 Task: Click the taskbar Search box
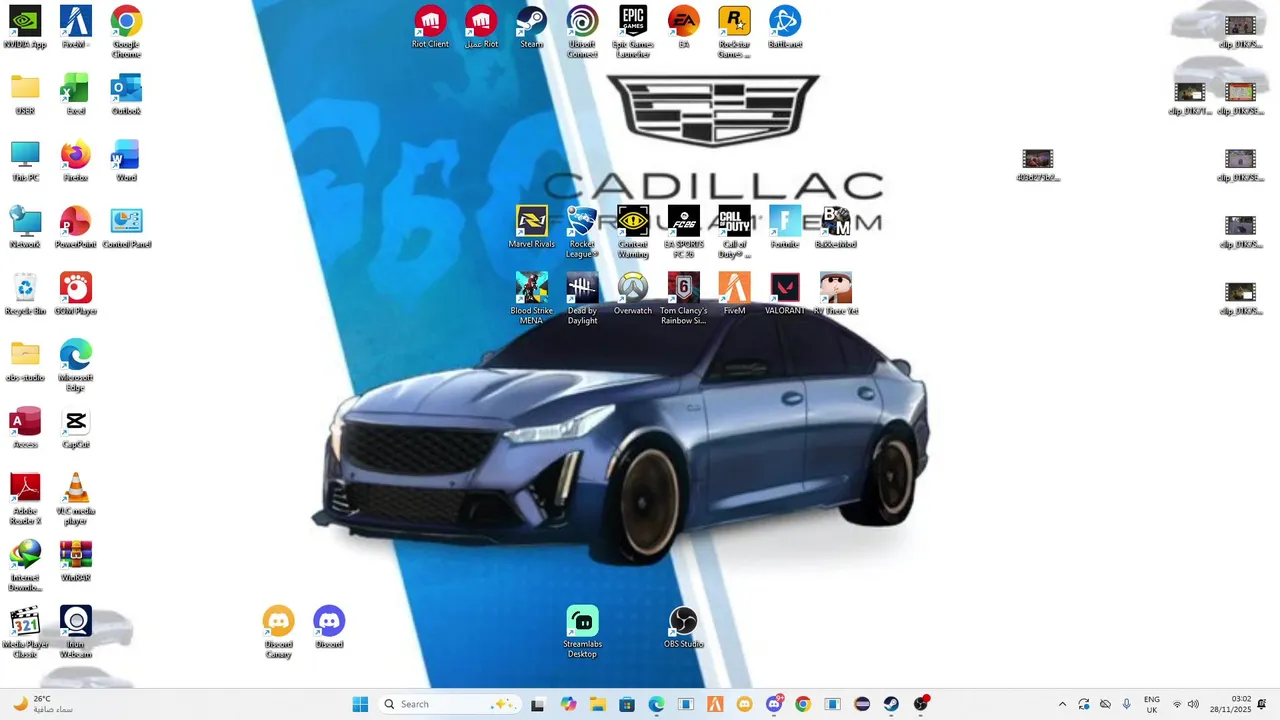[x=448, y=704]
